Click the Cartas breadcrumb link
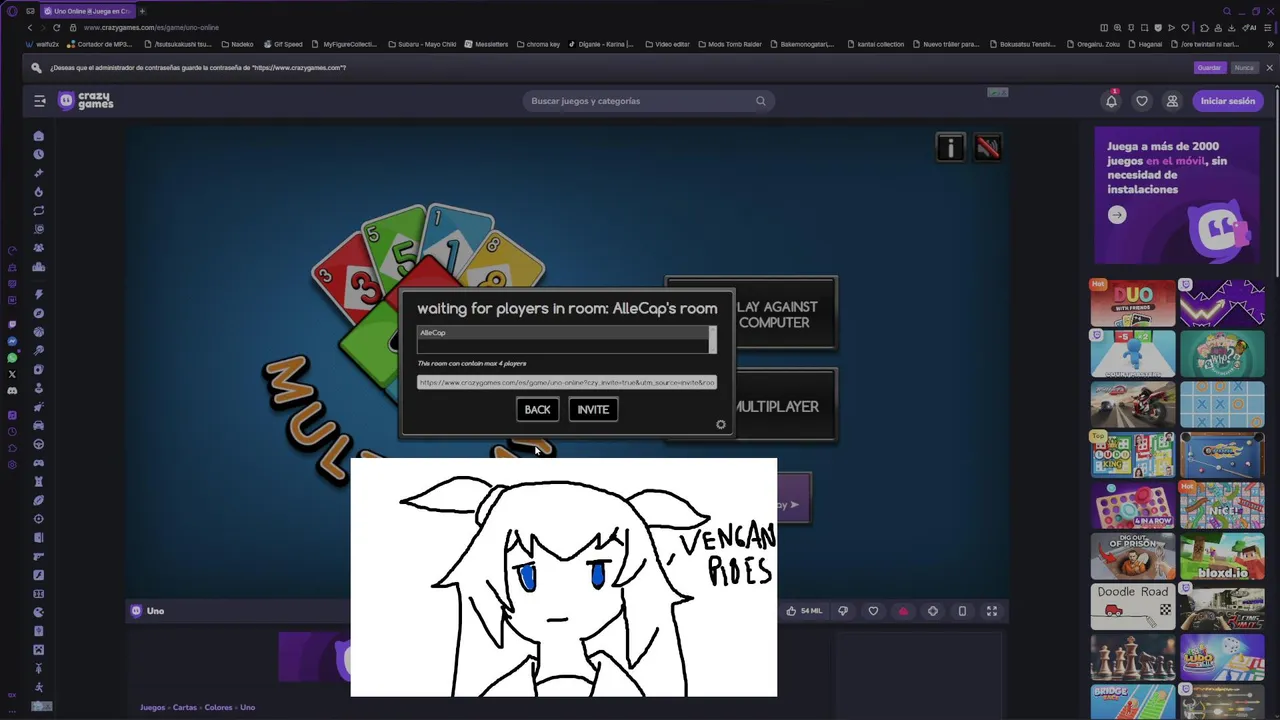Image resolution: width=1280 pixels, height=720 pixels. (185, 707)
